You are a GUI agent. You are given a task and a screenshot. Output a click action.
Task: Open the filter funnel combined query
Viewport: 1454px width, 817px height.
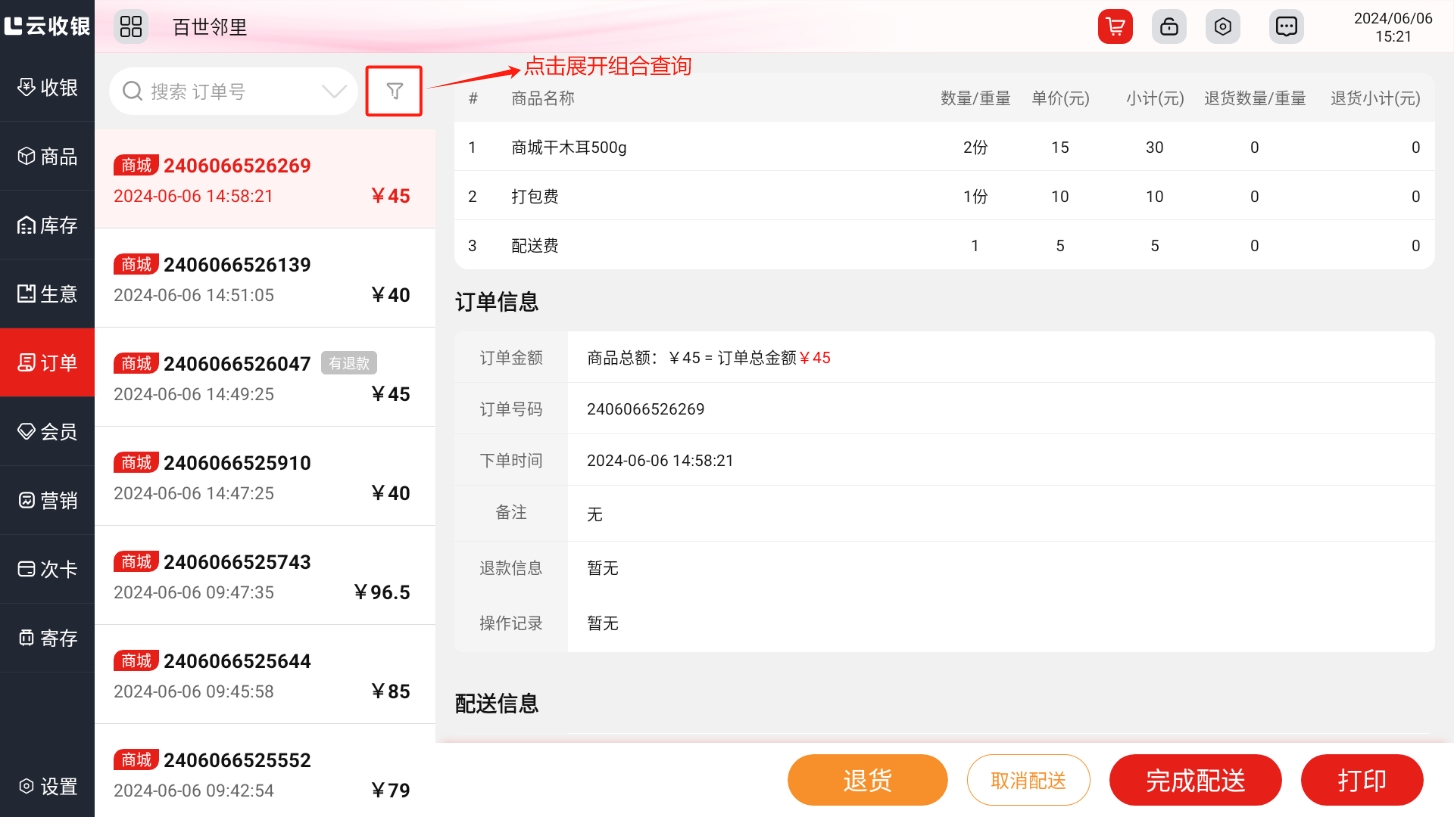395,92
